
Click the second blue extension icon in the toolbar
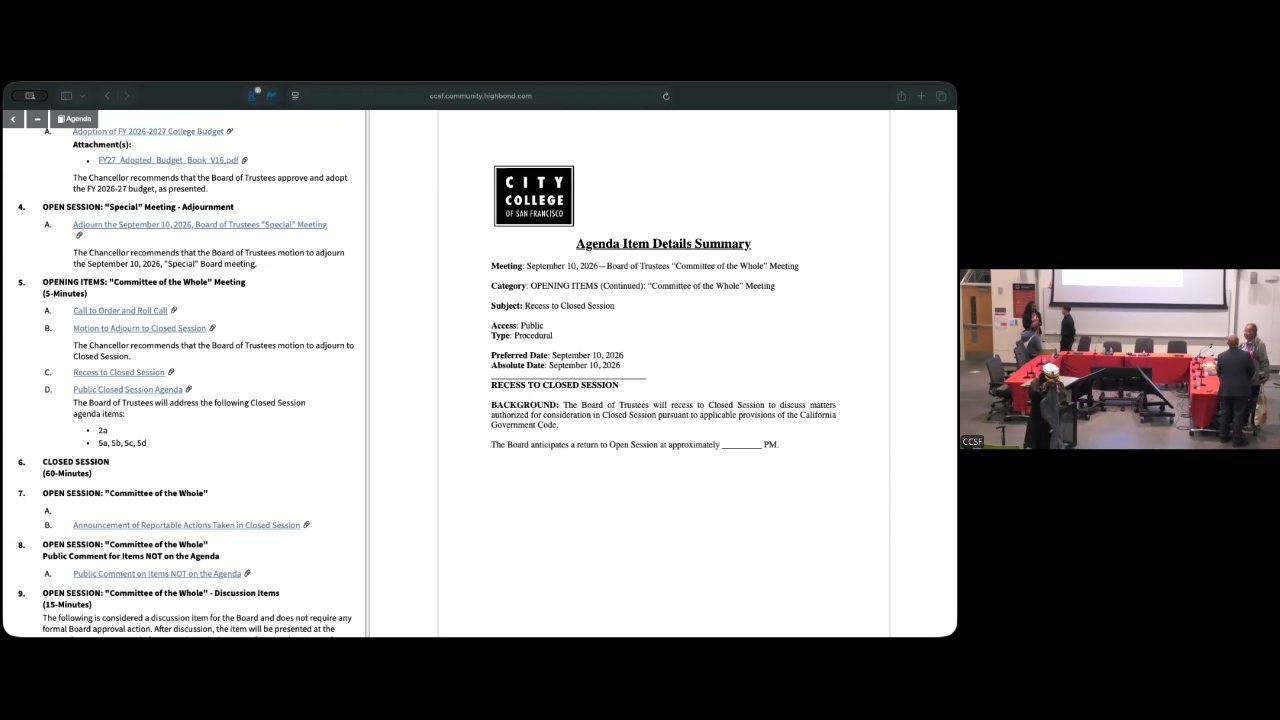coord(271,96)
